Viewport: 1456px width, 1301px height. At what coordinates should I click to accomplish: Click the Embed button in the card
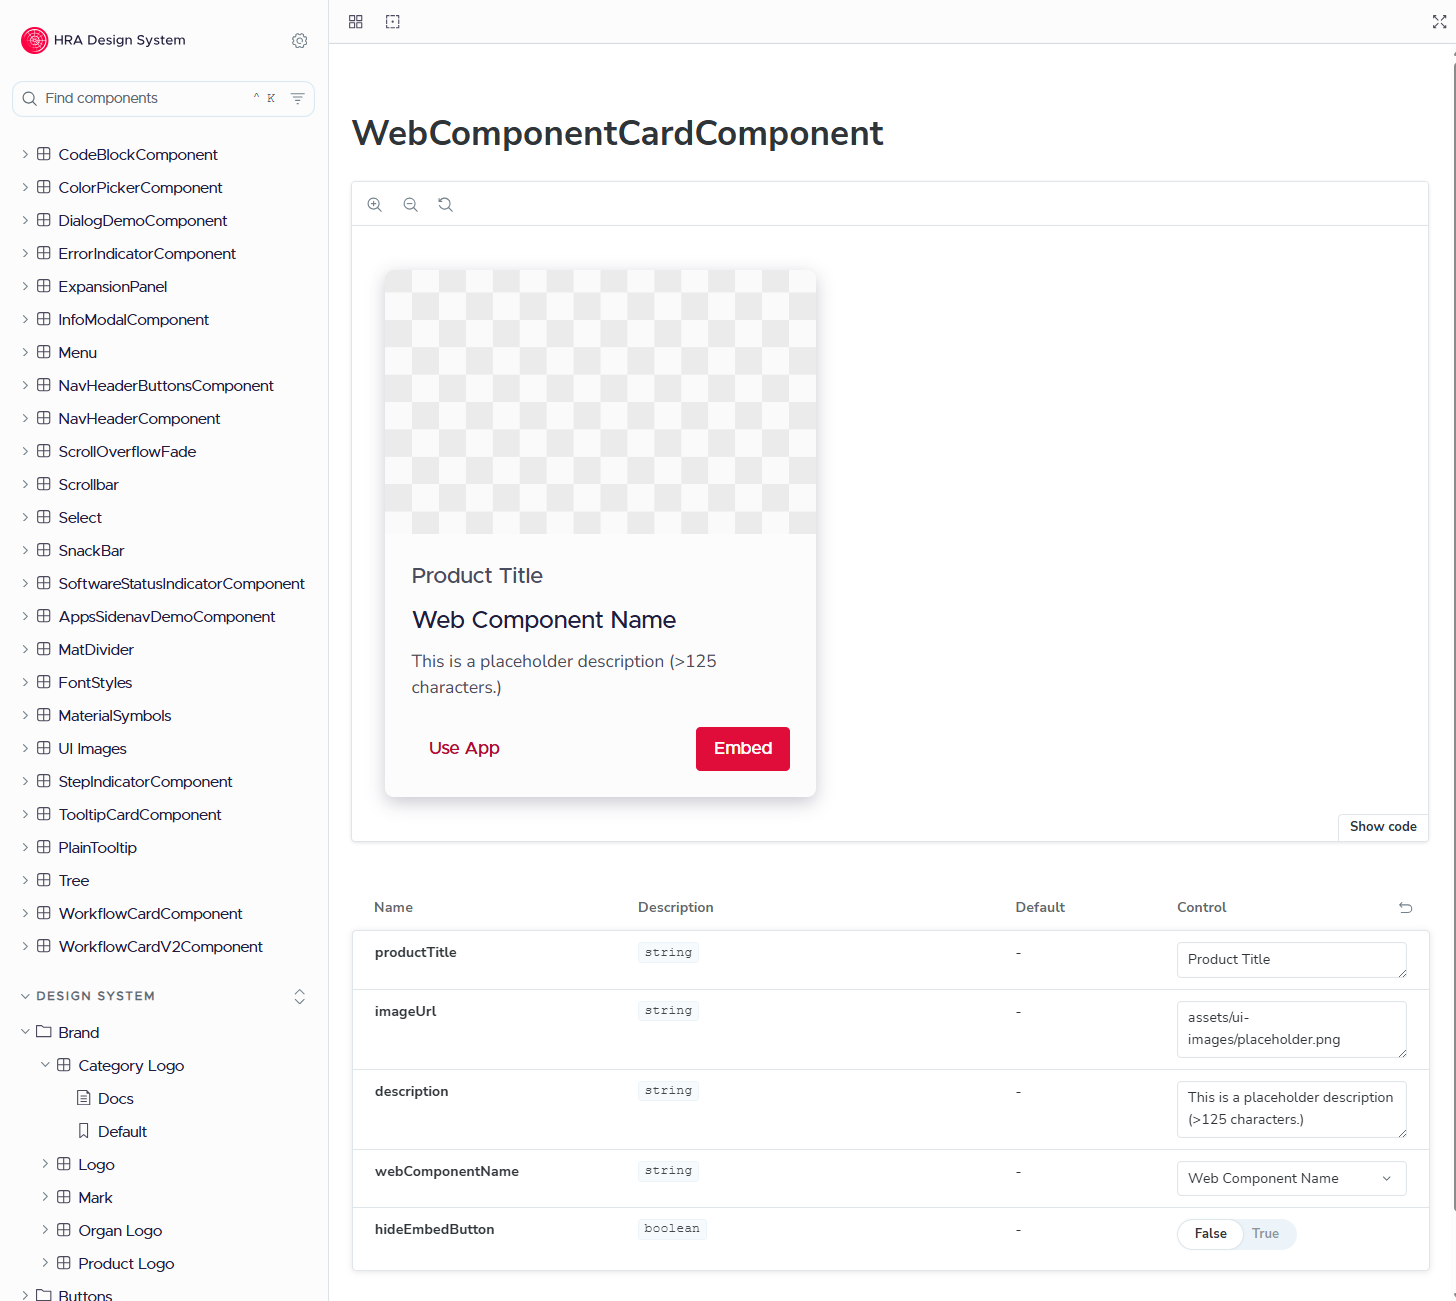pos(742,748)
